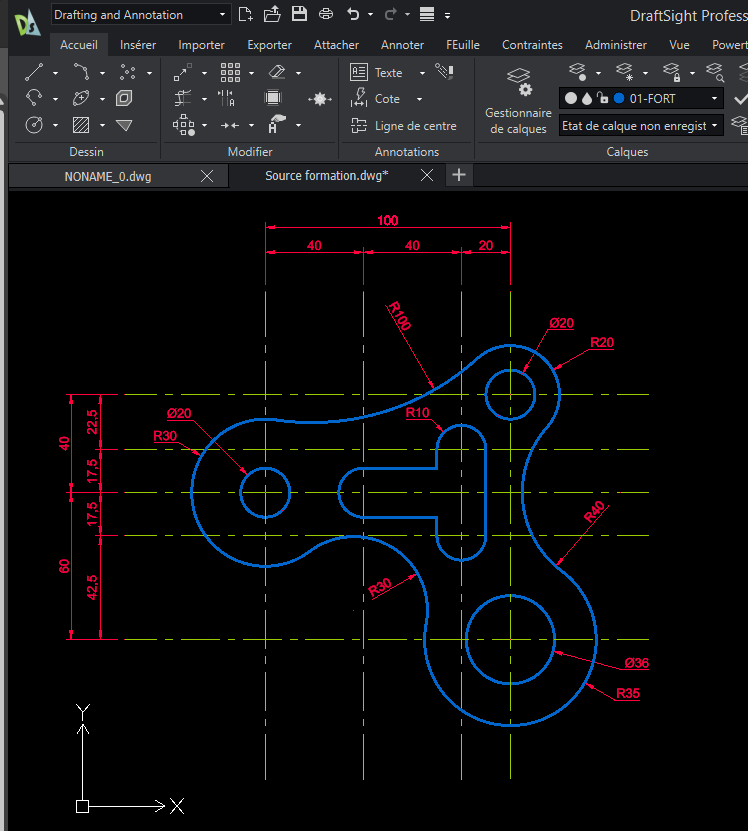Select the Line drawing tool
The image size is (748, 831).
34,72
